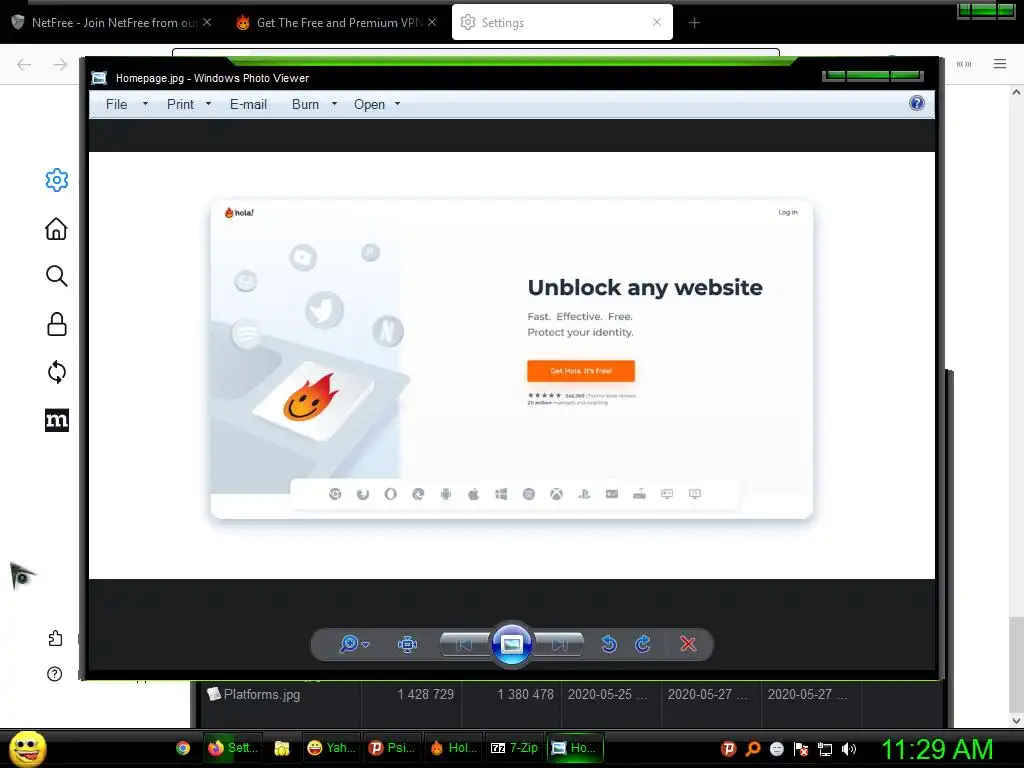Open the Sync sidebar icon
The width and height of the screenshot is (1024, 768).
57,372
